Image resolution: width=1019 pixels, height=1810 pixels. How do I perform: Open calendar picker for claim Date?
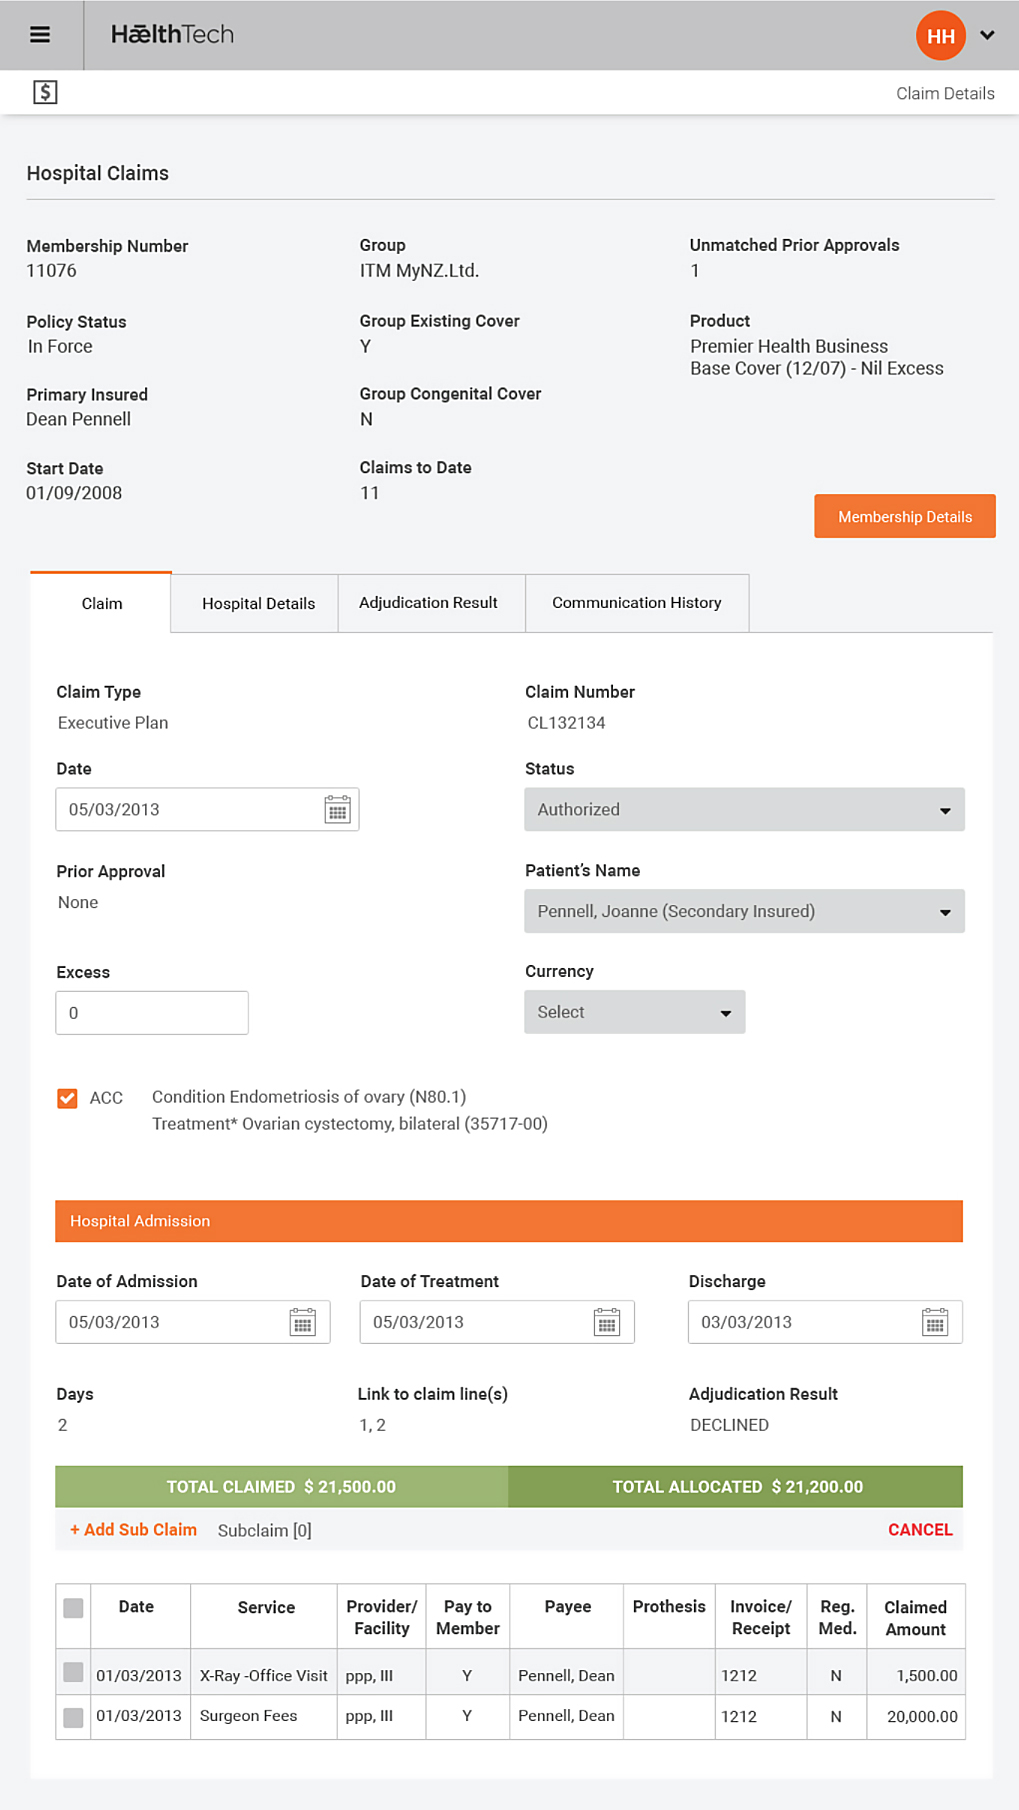tap(337, 810)
